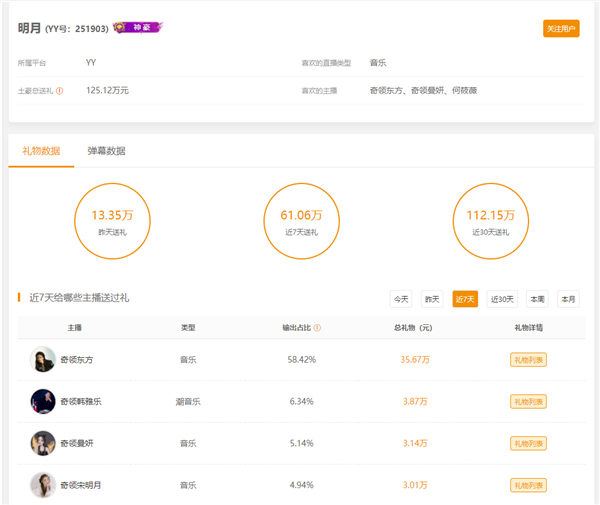Click the 13.35万 昨天送礼 circle

pyautogui.click(x=112, y=221)
